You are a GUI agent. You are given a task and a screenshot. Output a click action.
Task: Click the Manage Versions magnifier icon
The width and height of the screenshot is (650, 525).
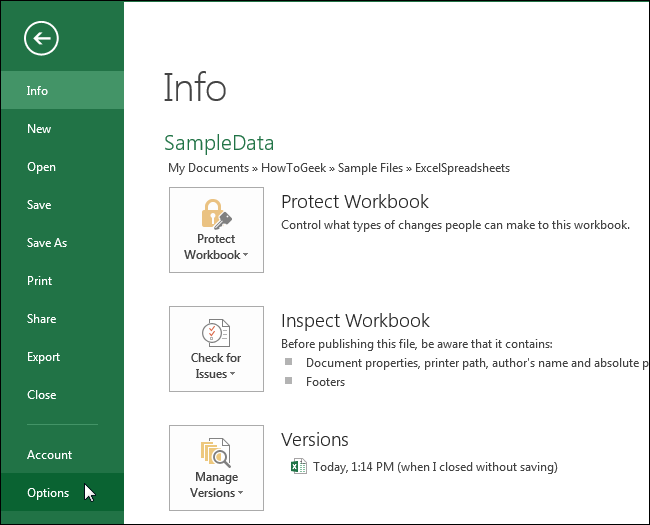coord(216,452)
